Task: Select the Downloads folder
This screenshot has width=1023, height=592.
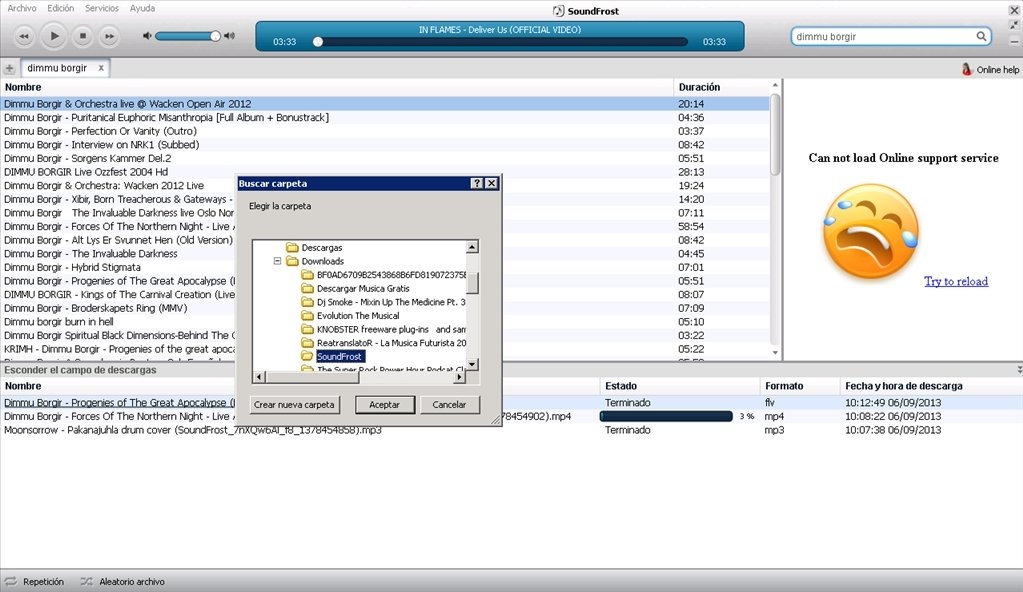Action: coord(322,261)
